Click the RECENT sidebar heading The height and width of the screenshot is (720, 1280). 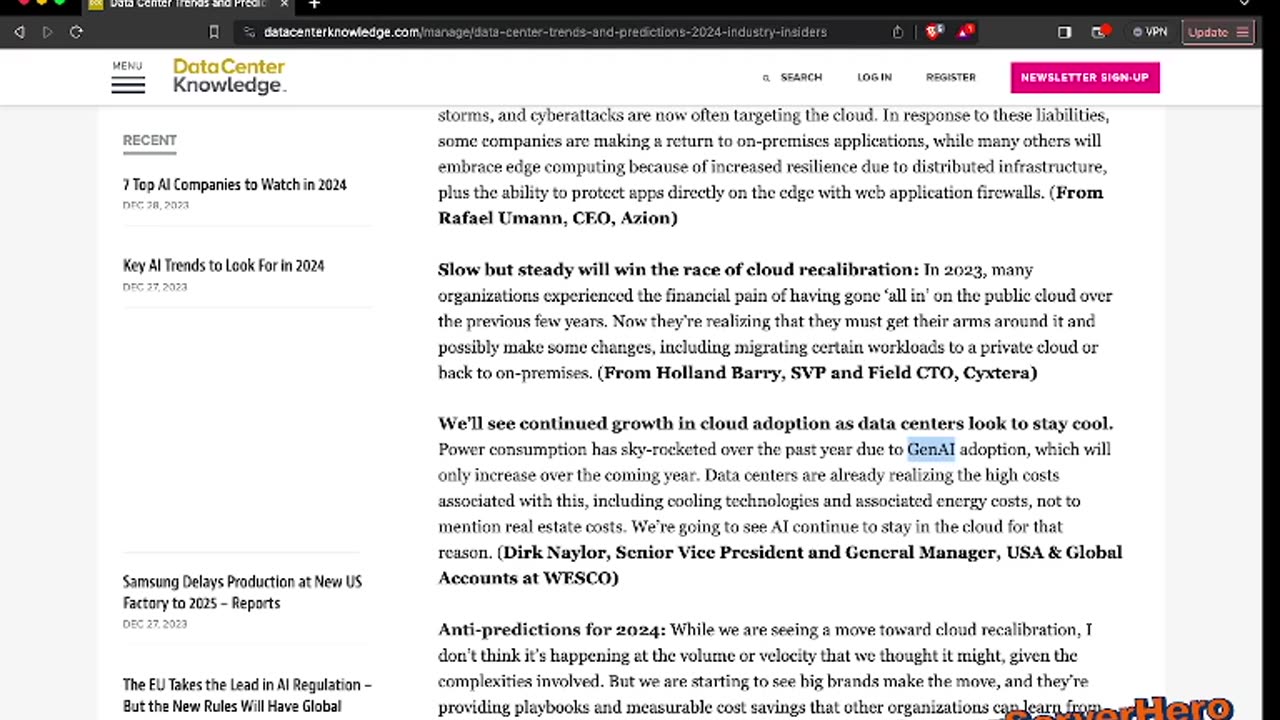click(x=149, y=140)
